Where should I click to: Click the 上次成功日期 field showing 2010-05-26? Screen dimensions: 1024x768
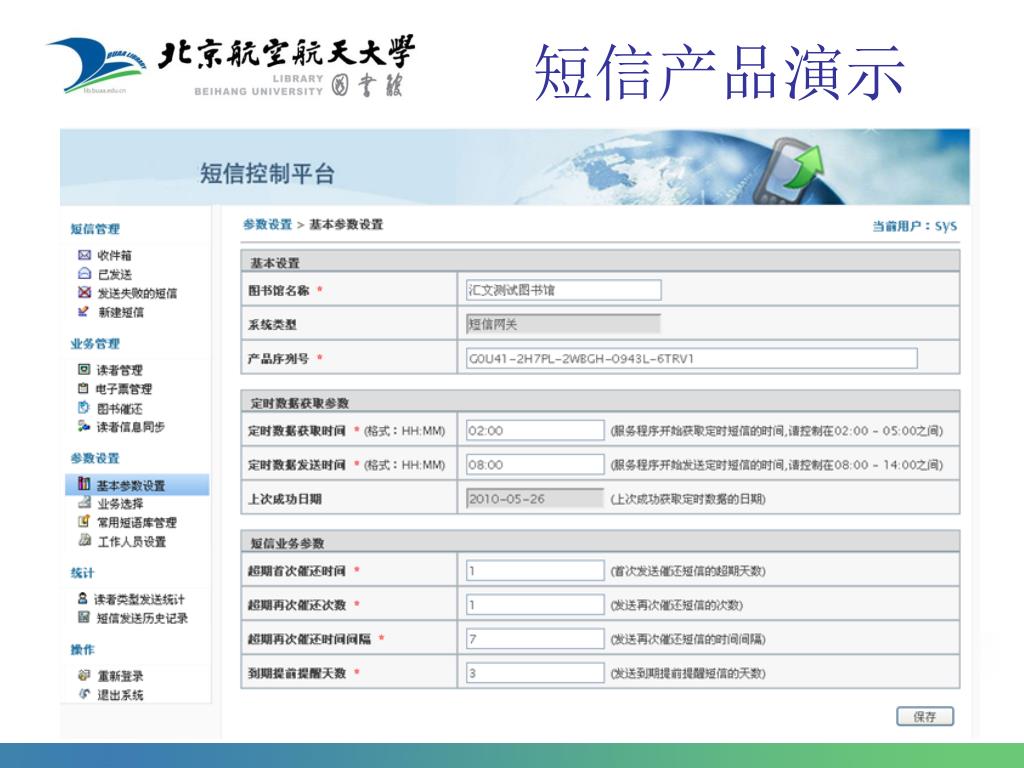535,498
